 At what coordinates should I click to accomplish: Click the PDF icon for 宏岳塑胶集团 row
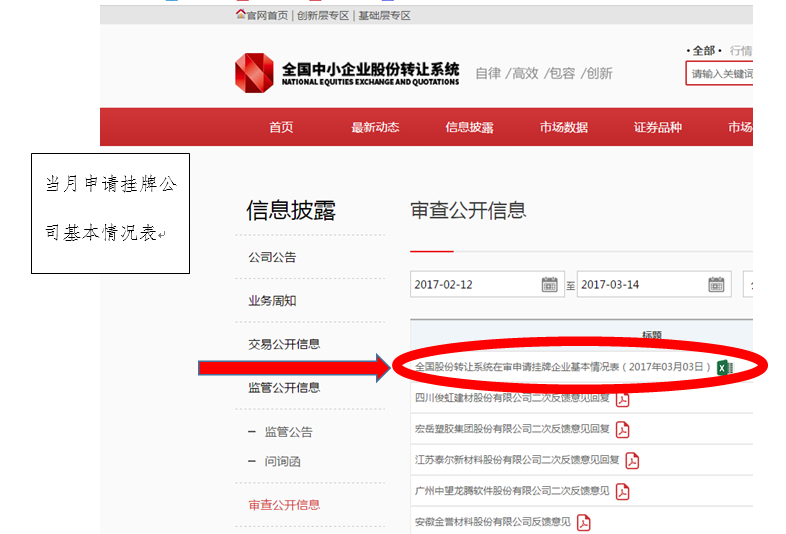(x=623, y=430)
